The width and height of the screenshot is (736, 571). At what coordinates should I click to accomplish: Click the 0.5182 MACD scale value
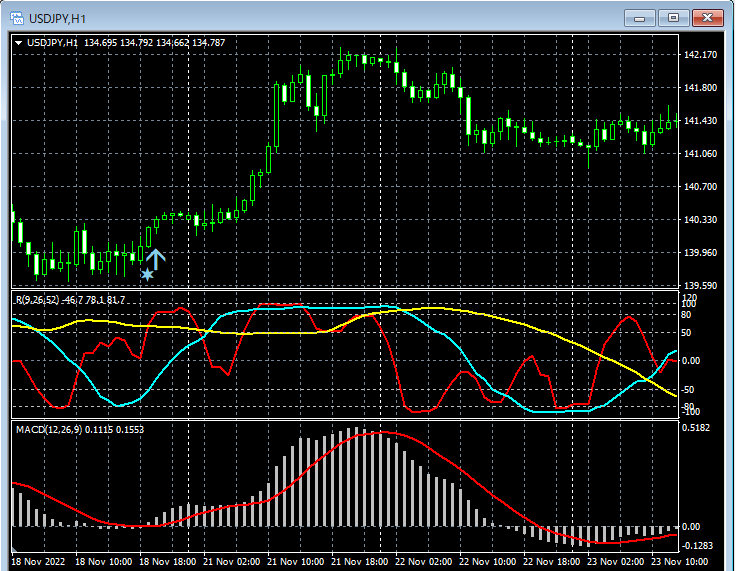(x=697, y=428)
